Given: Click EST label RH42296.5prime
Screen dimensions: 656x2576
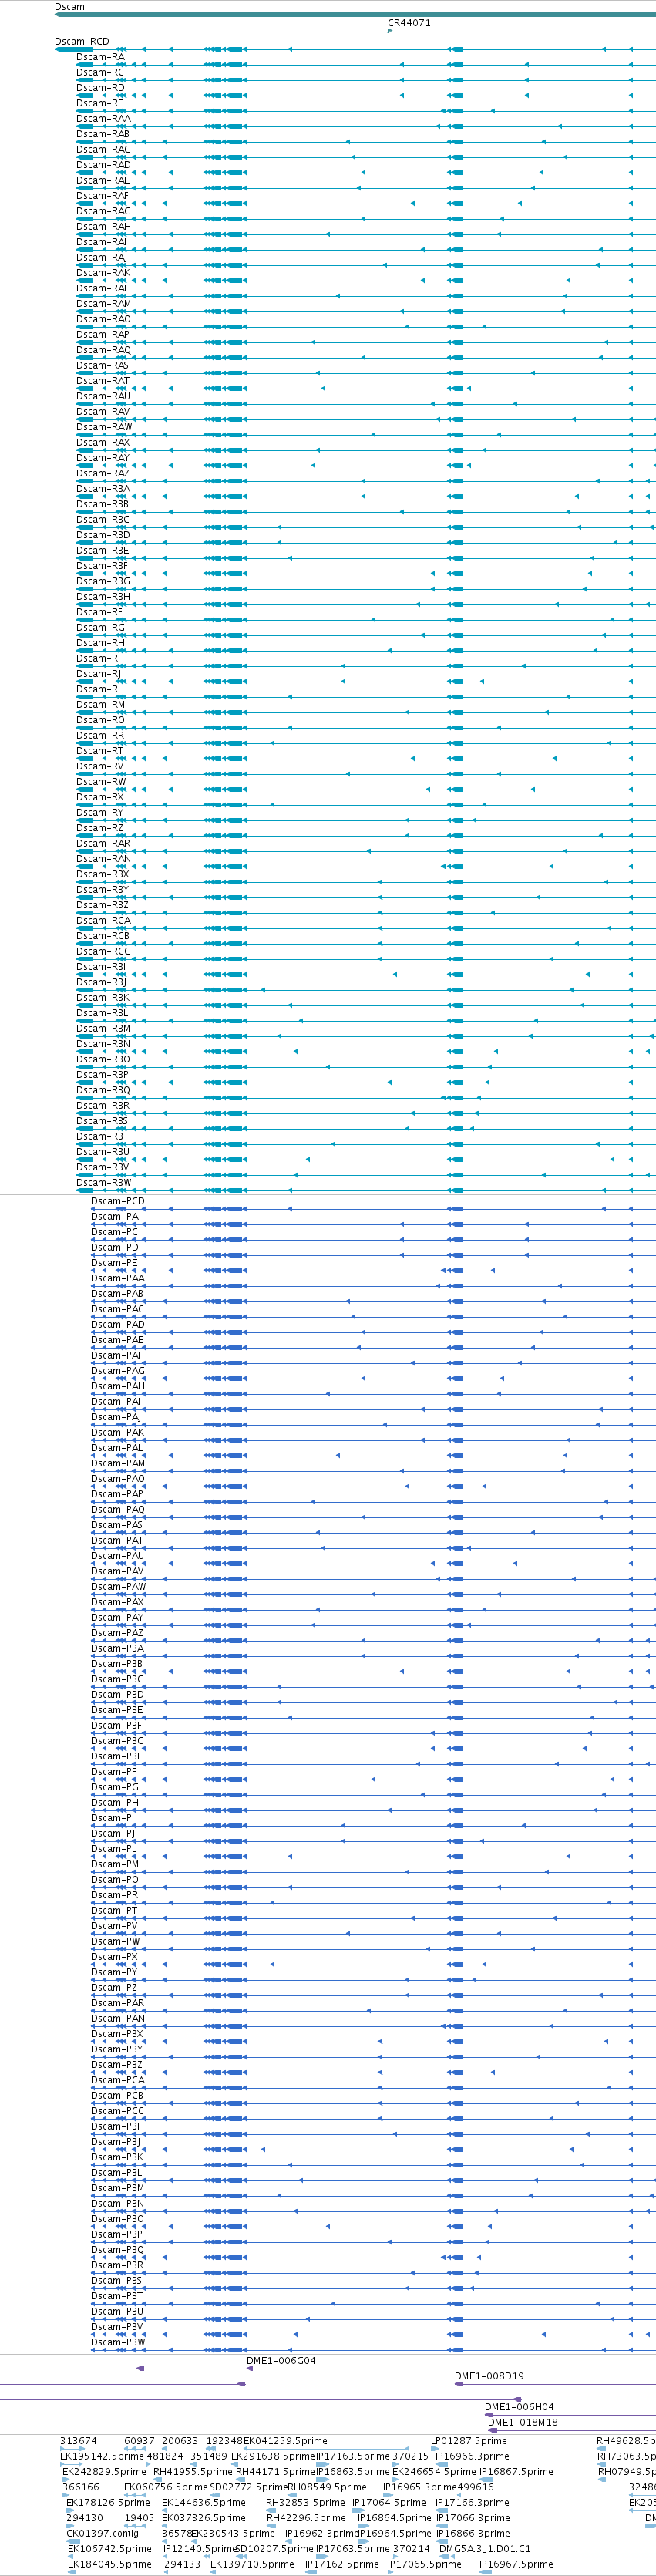Looking at the screenshot, I should pos(305,2518).
